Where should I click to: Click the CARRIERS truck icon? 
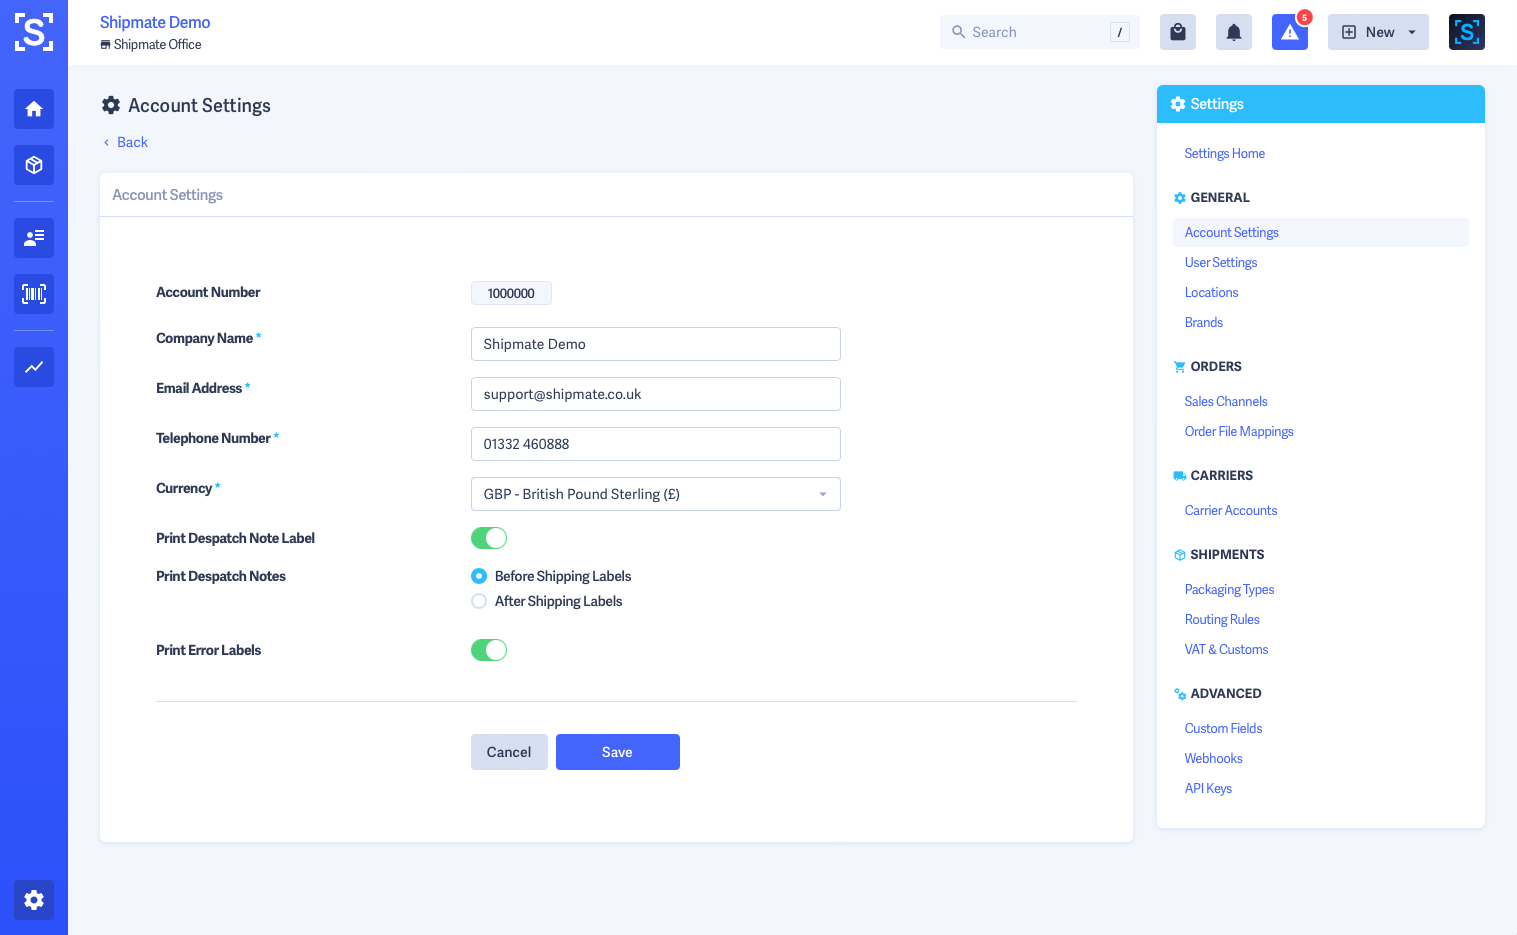pos(1180,476)
